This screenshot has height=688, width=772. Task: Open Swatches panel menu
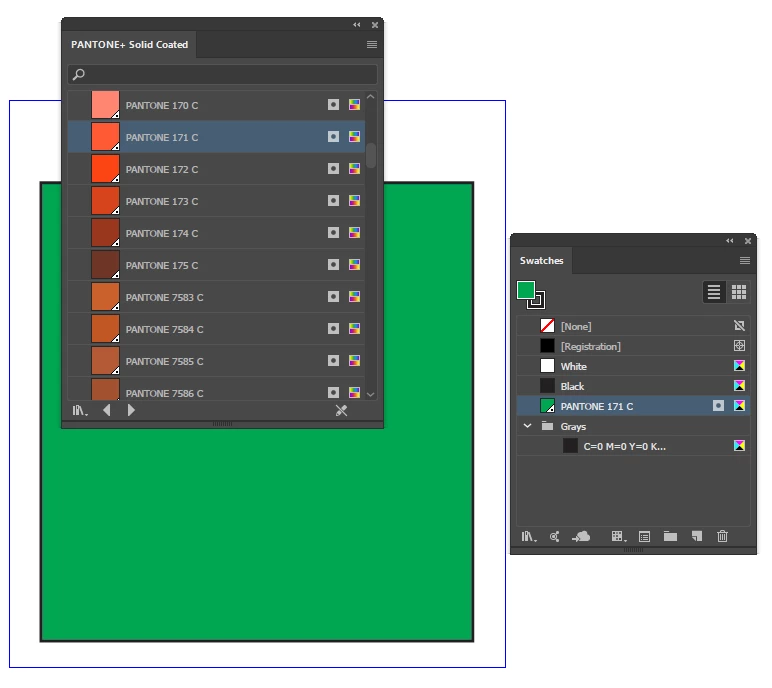745,261
